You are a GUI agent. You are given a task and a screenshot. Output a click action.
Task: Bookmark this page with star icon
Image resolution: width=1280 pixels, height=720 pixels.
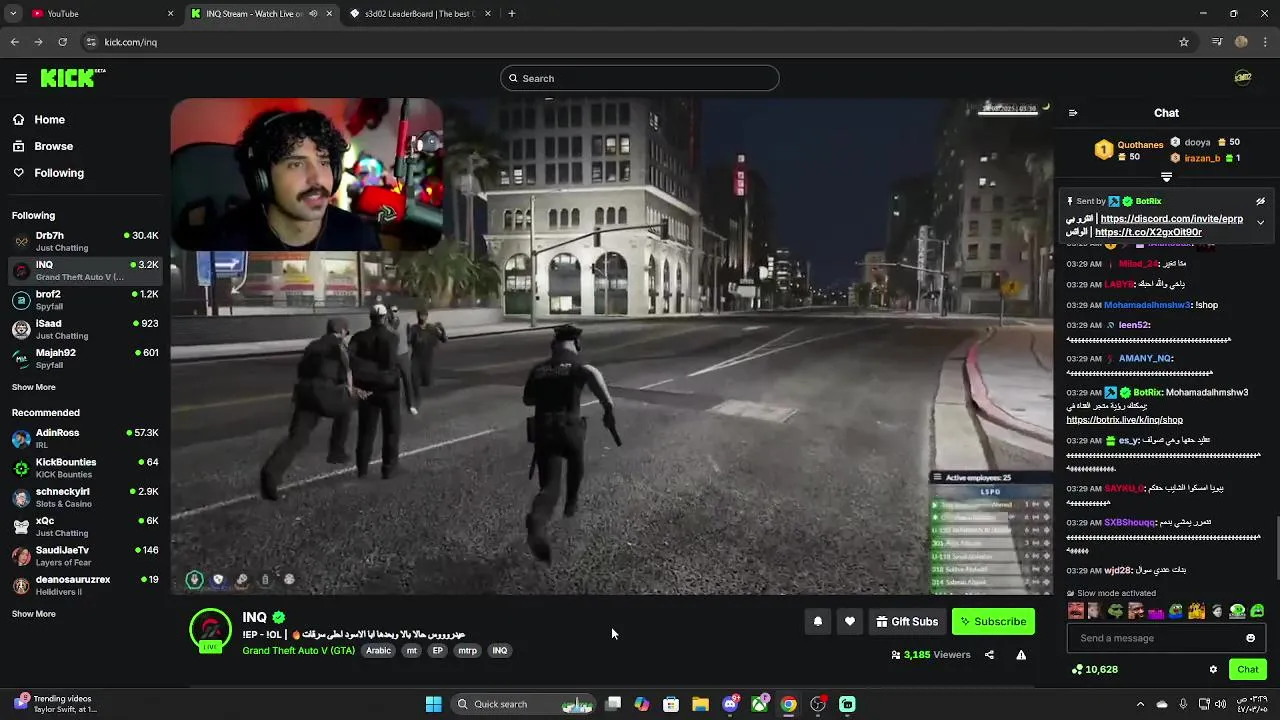point(1184,42)
